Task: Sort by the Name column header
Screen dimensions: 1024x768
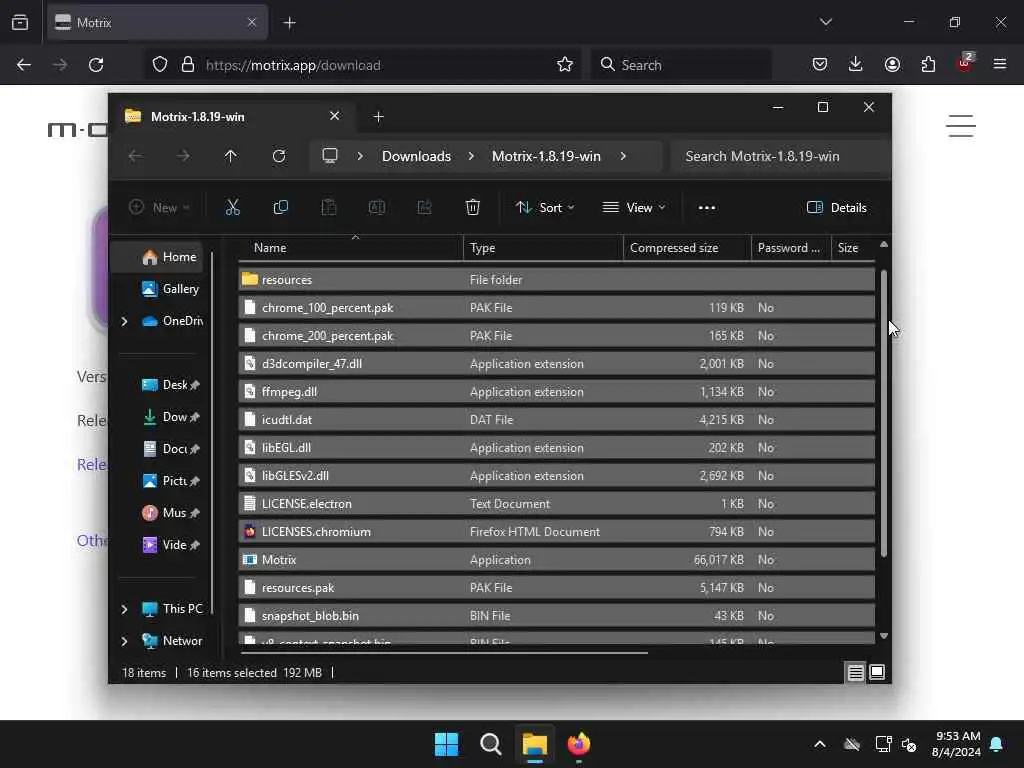Action: [351, 248]
